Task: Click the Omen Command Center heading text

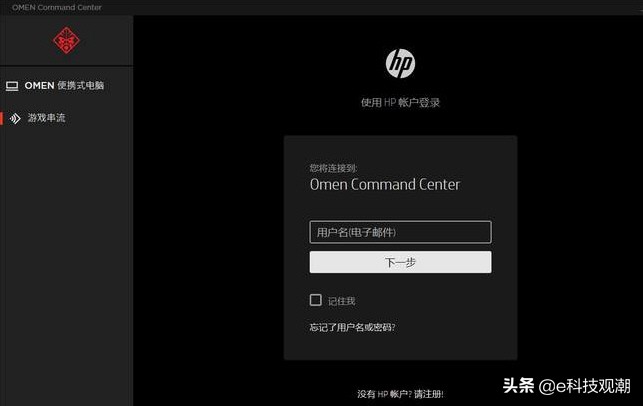Action: [x=385, y=185]
